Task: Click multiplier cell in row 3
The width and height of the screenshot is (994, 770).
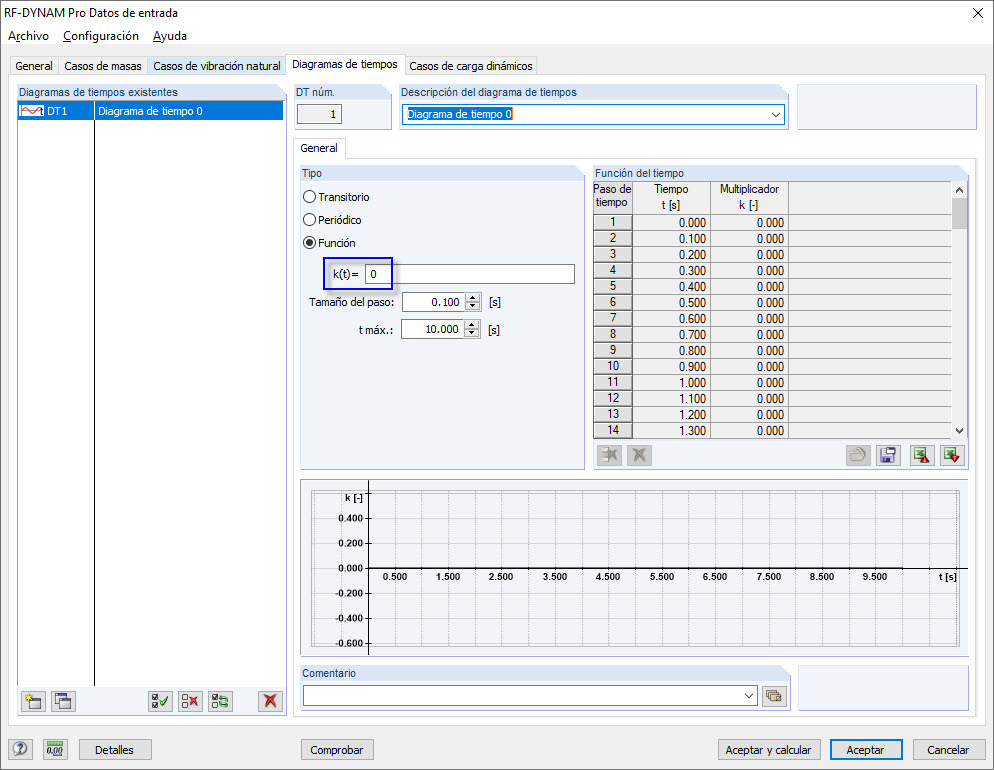Action: [x=749, y=254]
